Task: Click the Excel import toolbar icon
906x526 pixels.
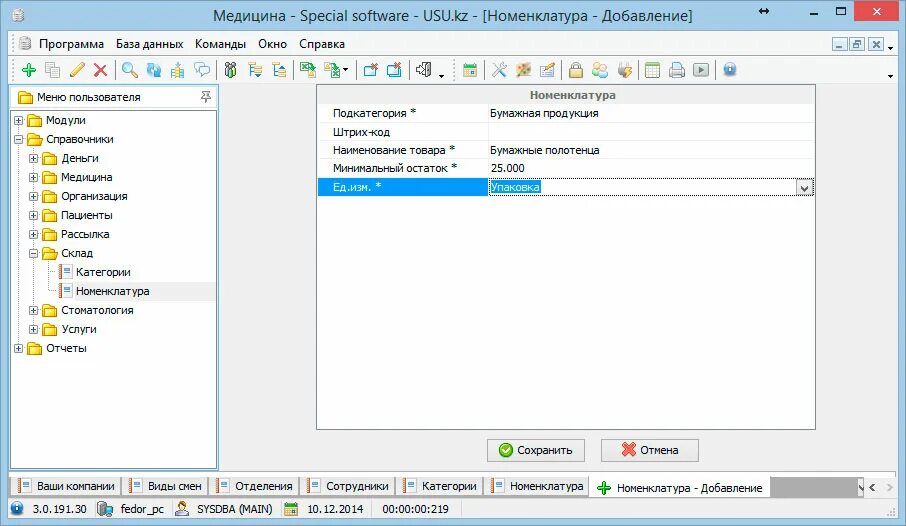Action: tap(308, 71)
